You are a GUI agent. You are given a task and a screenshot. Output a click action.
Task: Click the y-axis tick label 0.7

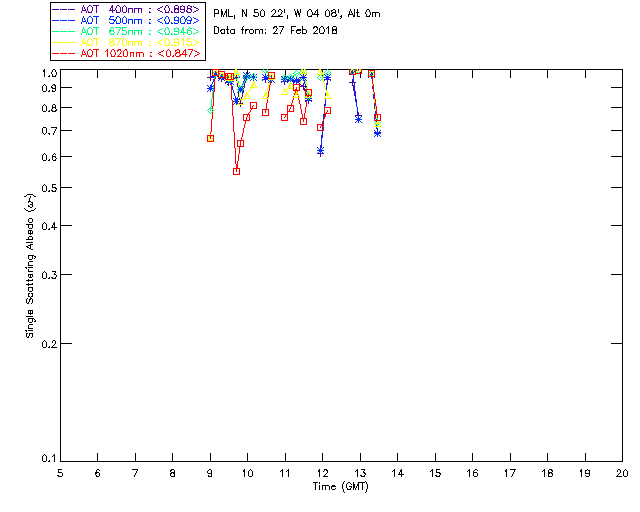pyautogui.click(x=49, y=131)
